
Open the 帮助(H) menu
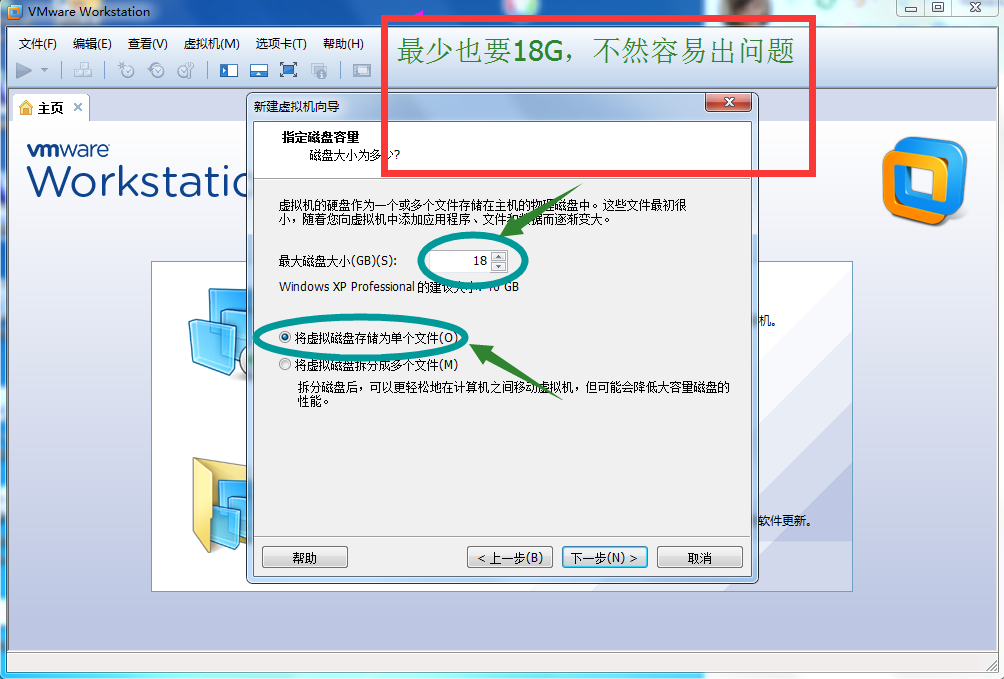[343, 44]
